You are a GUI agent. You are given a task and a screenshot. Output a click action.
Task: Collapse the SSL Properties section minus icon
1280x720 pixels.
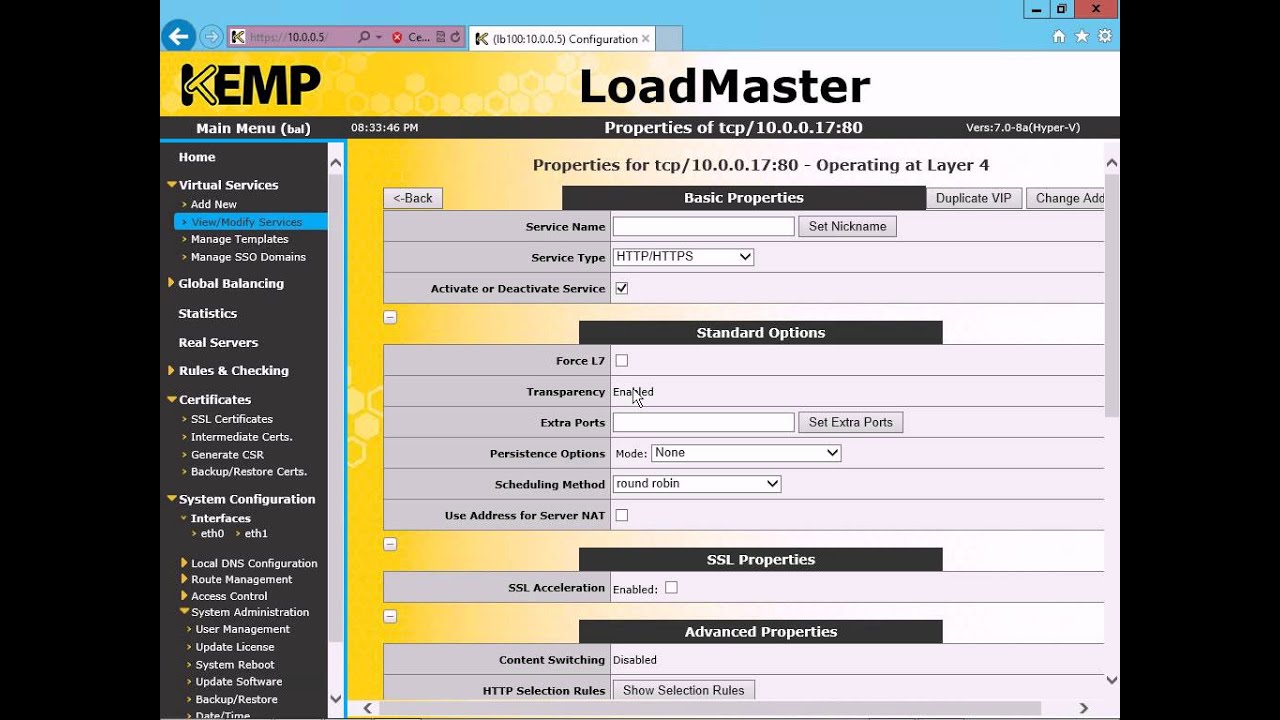[390, 616]
